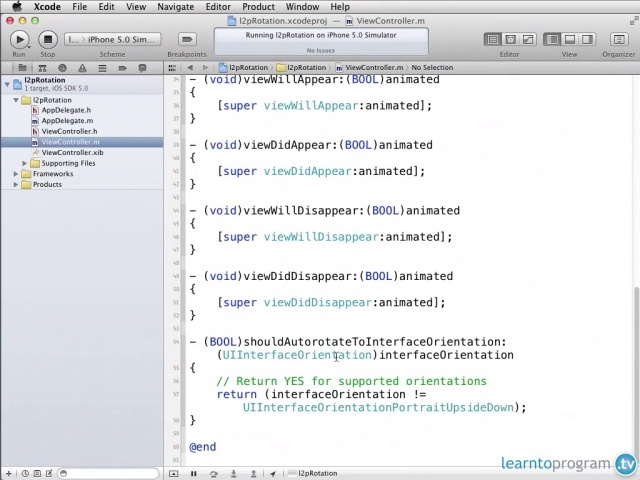Image resolution: width=640 pixels, height=480 pixels.
Task: Open the Navigate menu
Action: click(x=176, y=7)
